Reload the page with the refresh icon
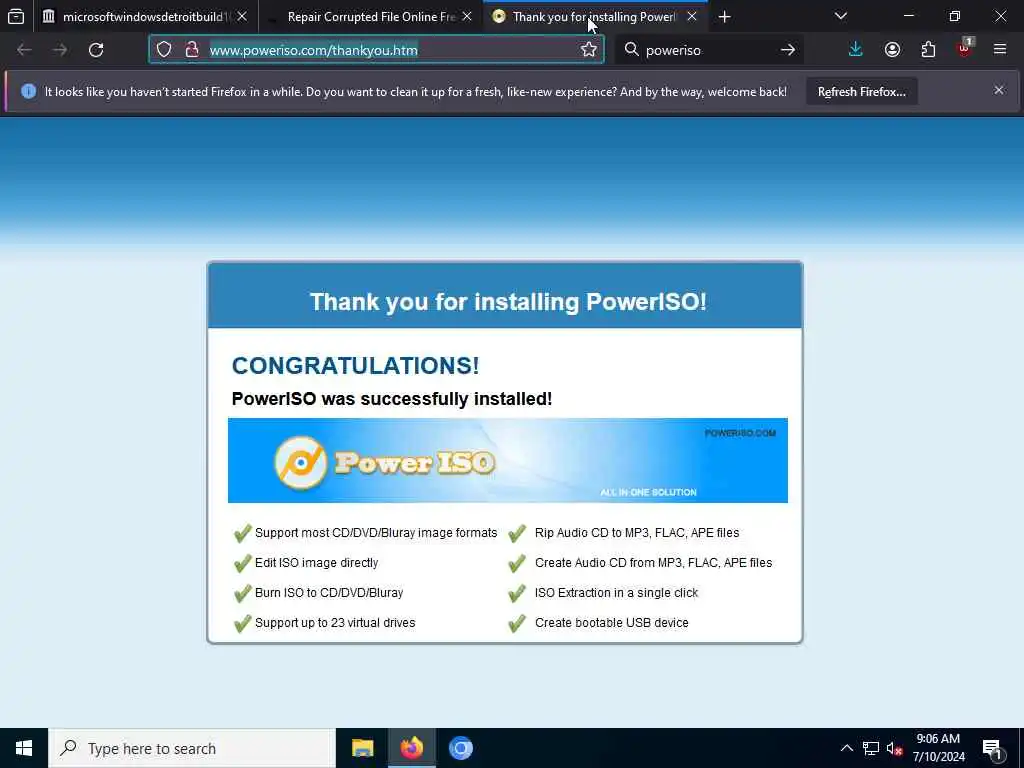 96,50
